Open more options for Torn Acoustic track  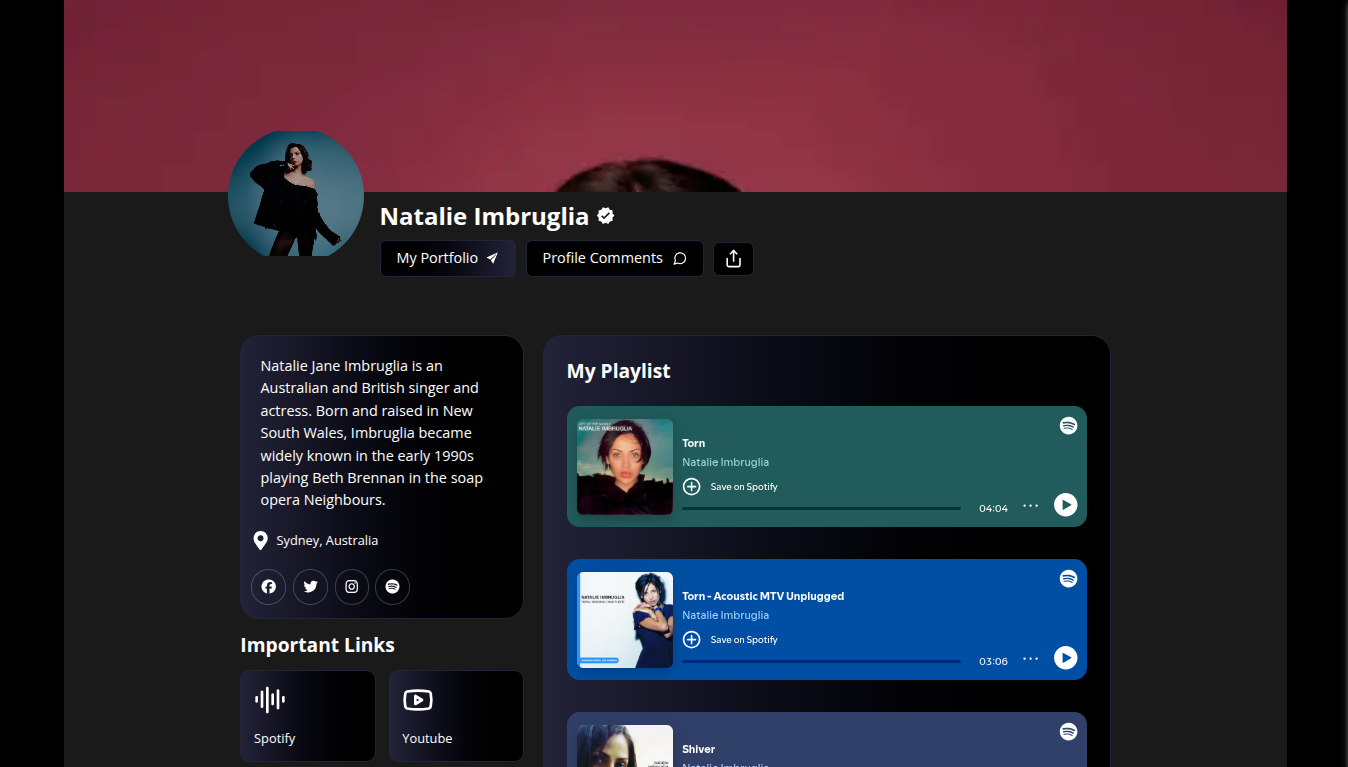[x=1030, y=659]
